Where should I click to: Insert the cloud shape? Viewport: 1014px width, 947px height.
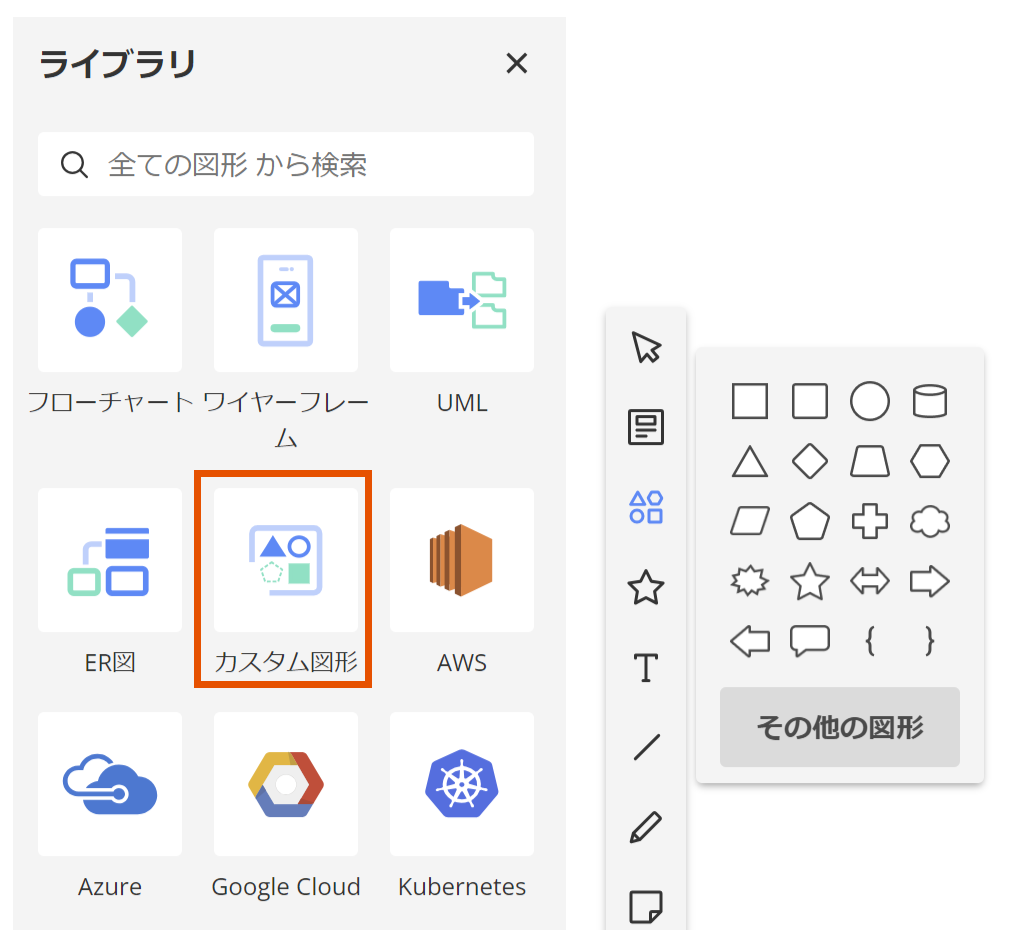pos(929,521)
